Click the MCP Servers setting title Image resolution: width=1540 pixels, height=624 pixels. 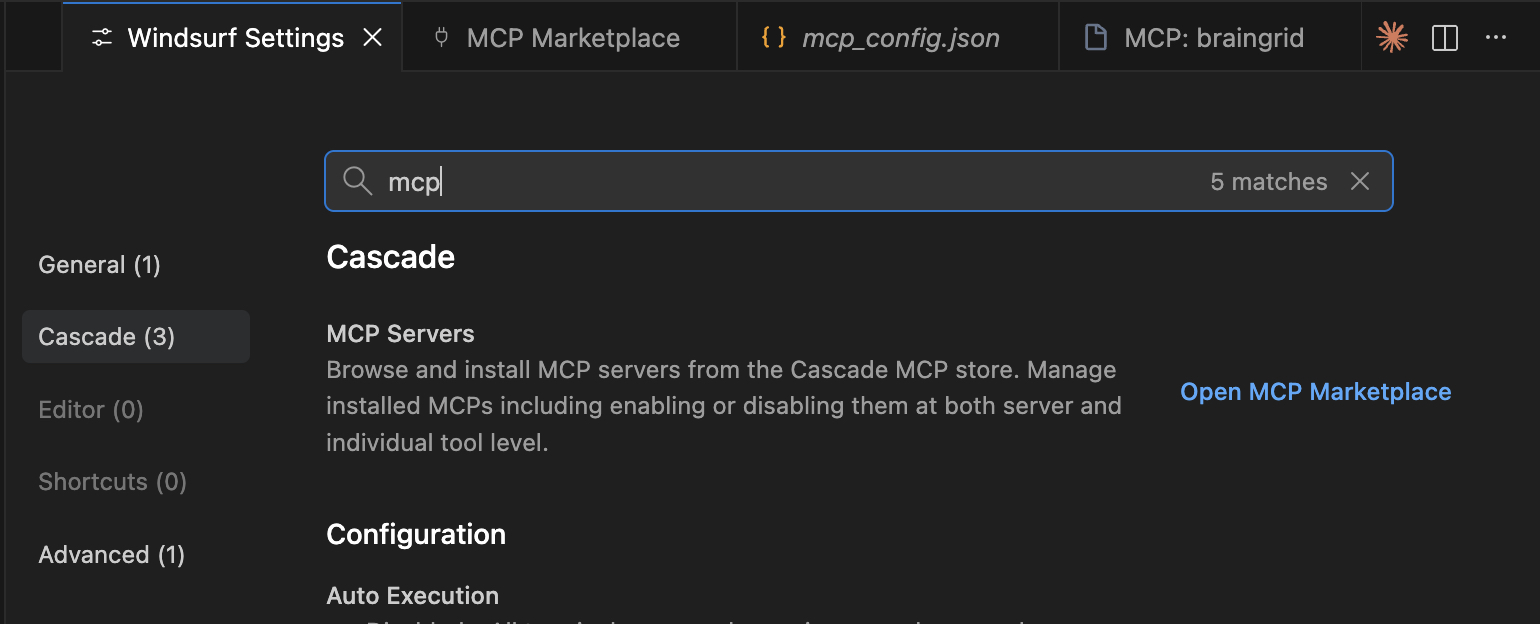[x=400, y=334]
